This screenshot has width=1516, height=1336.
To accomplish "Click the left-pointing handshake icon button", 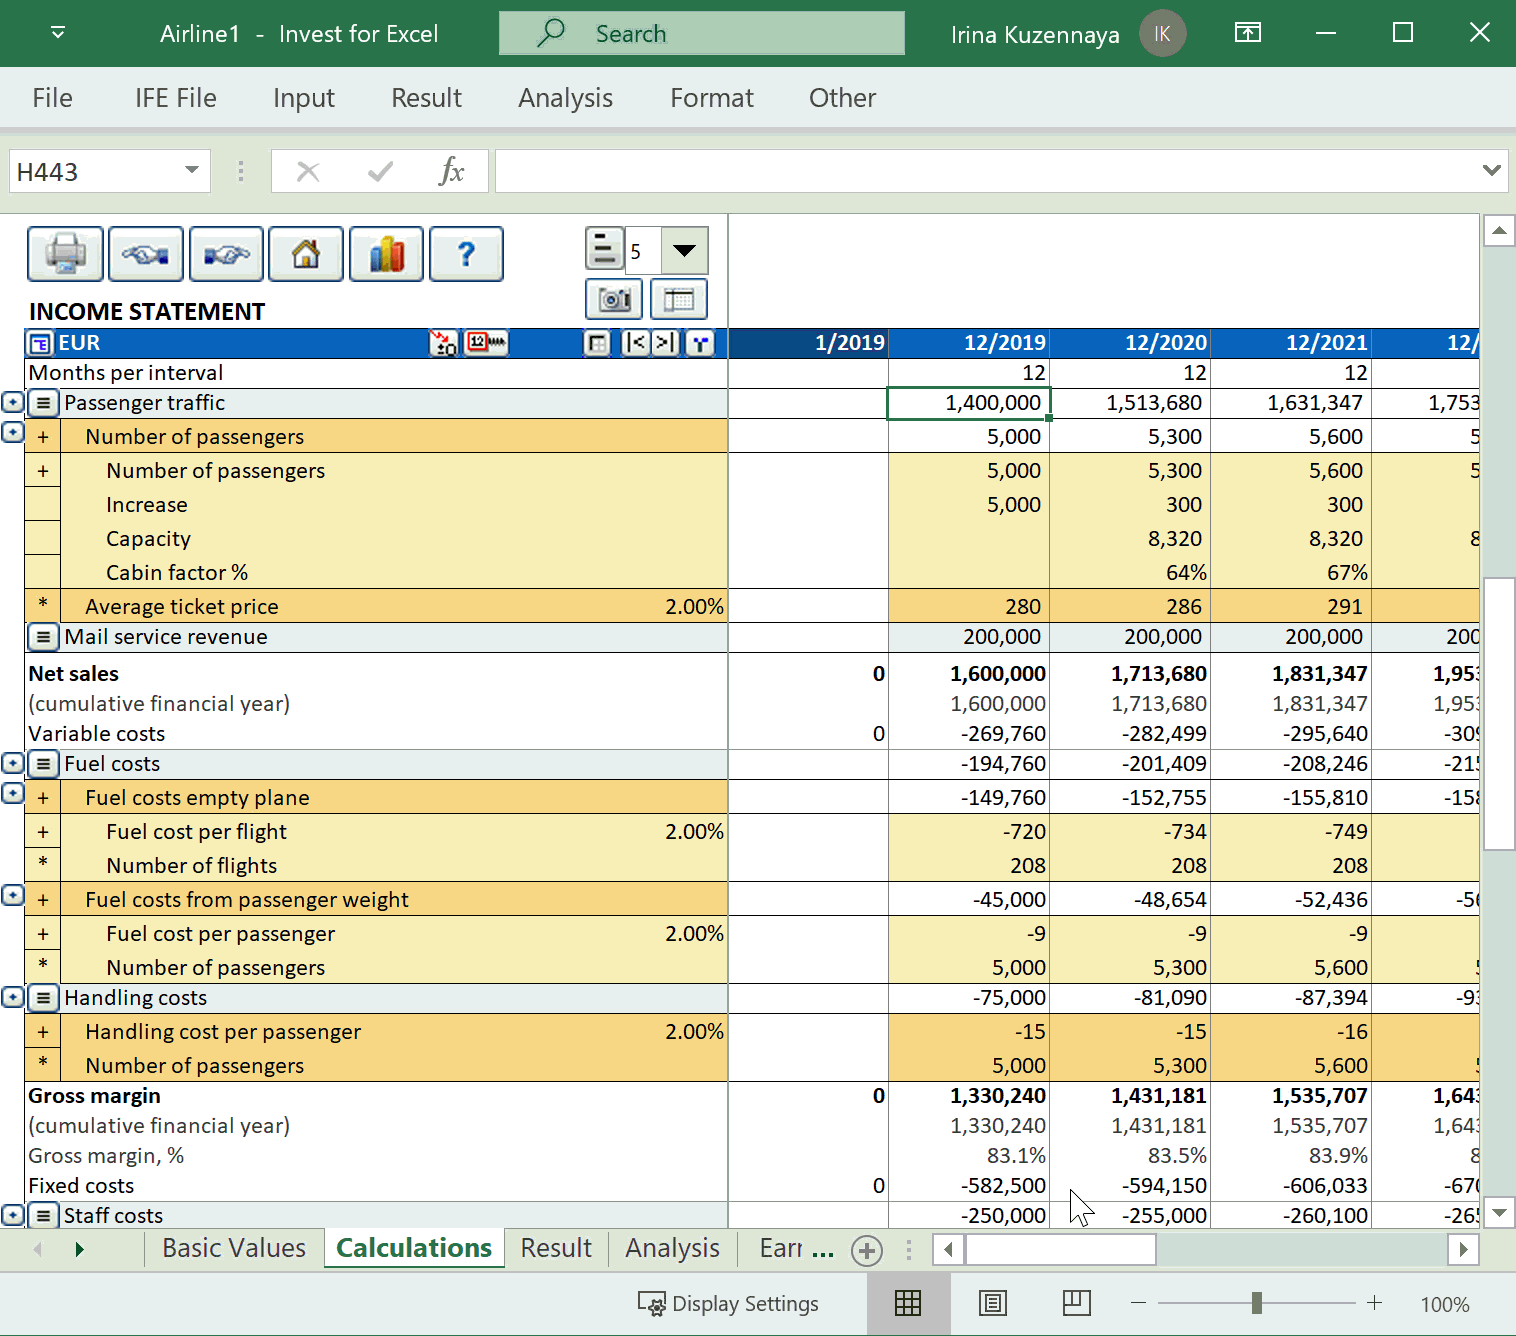I will click(x=146, y=254).
